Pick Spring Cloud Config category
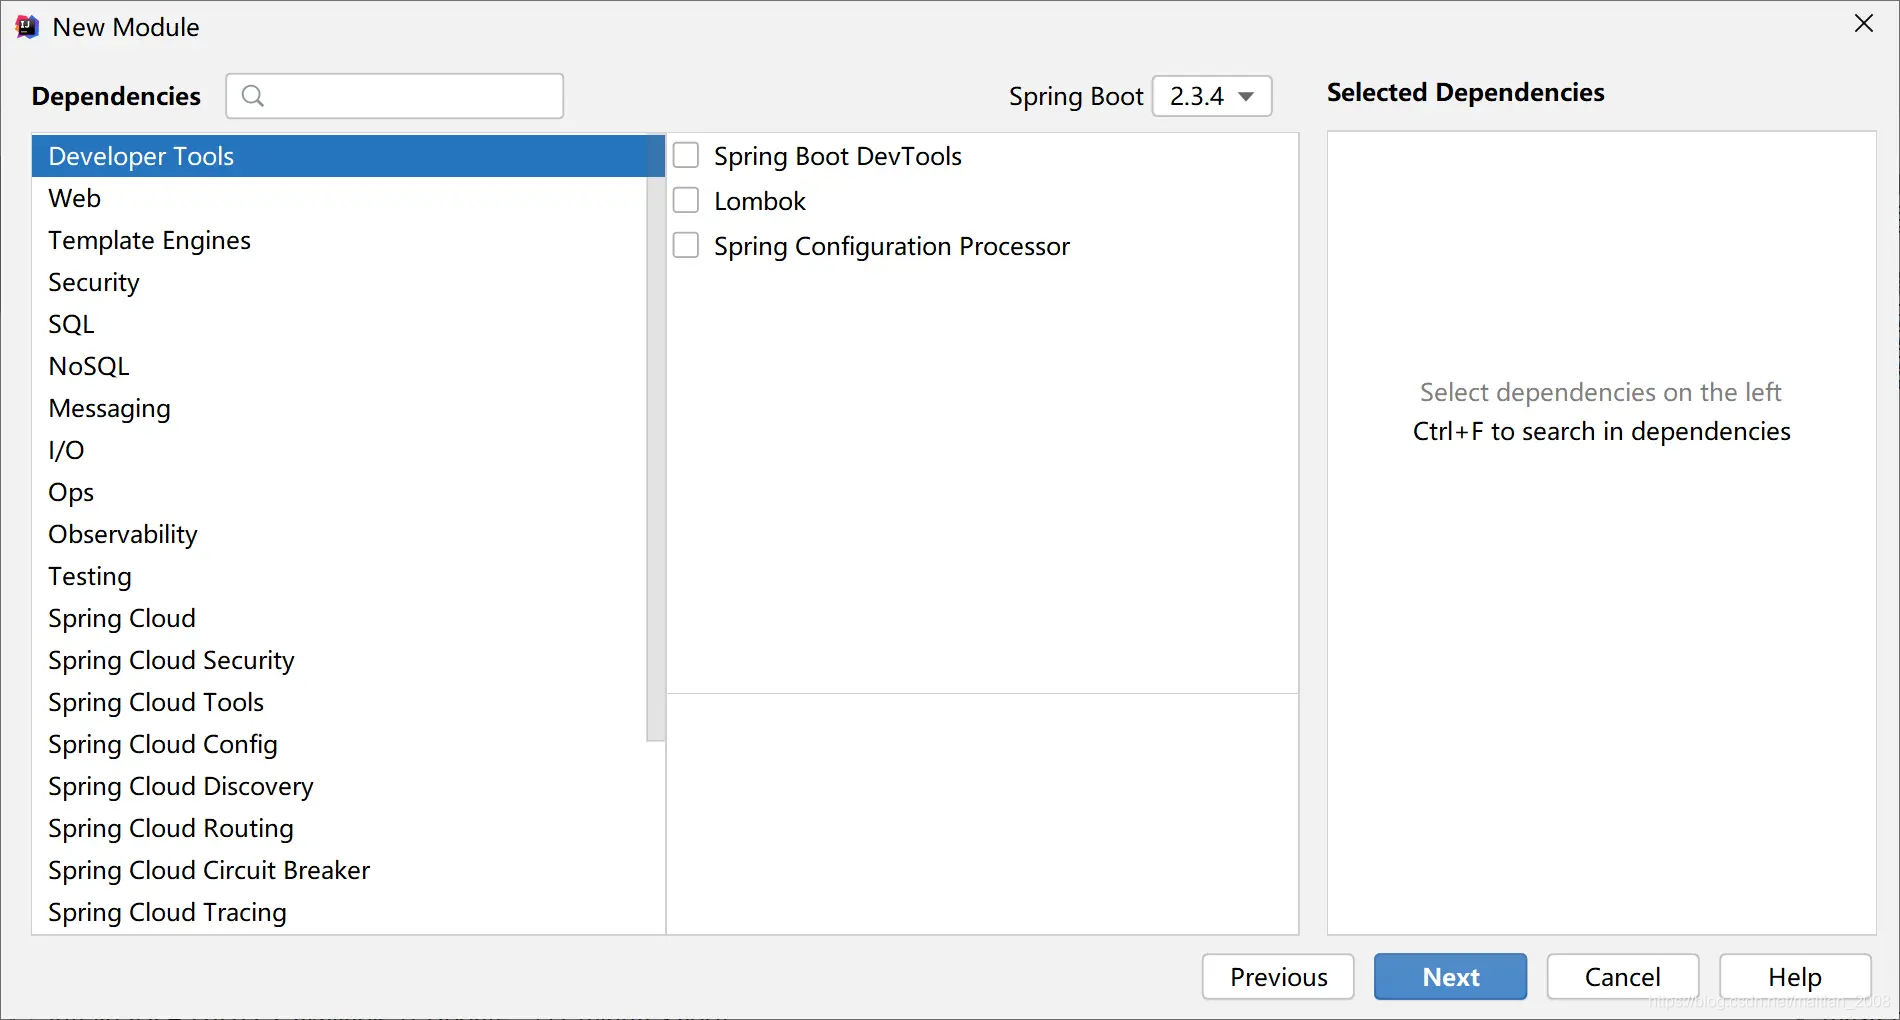1900x1020 pixels. coord(340,744)
